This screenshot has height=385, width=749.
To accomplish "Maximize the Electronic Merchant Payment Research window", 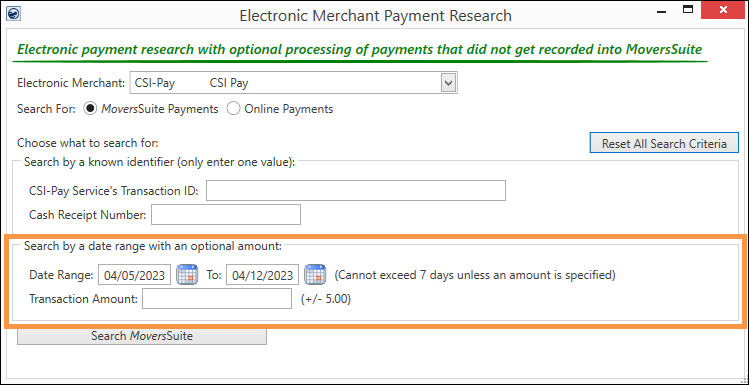I will [x=687, y=10].
